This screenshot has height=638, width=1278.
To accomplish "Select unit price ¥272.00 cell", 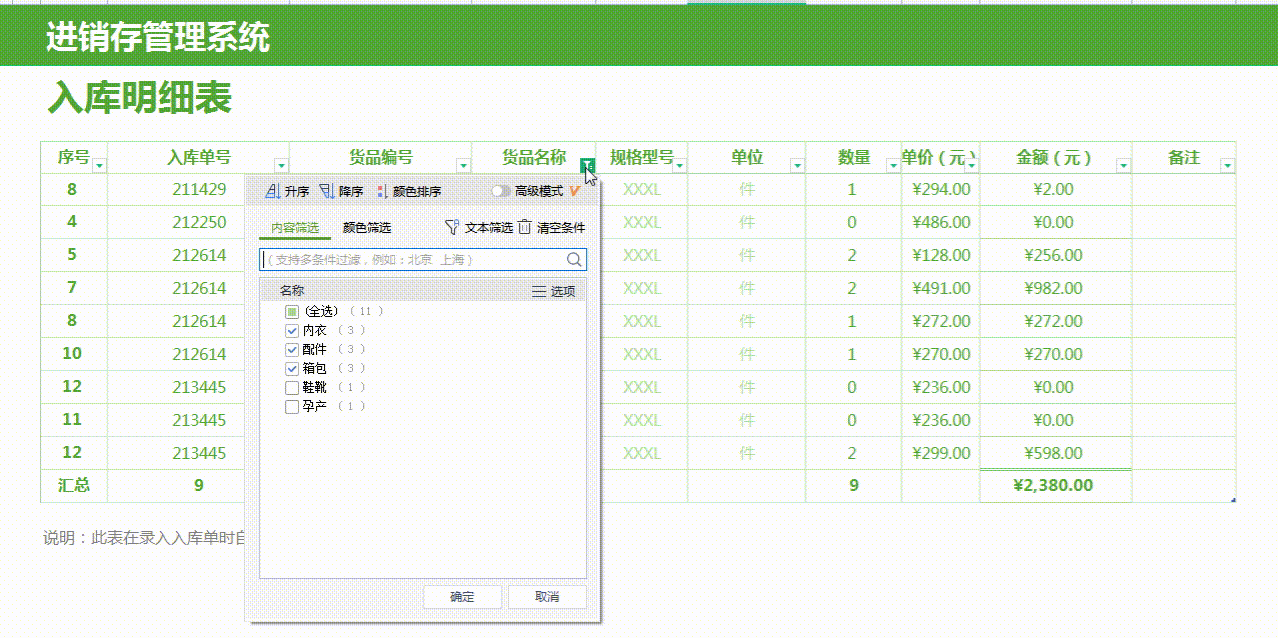I will [x=941, y=321].
